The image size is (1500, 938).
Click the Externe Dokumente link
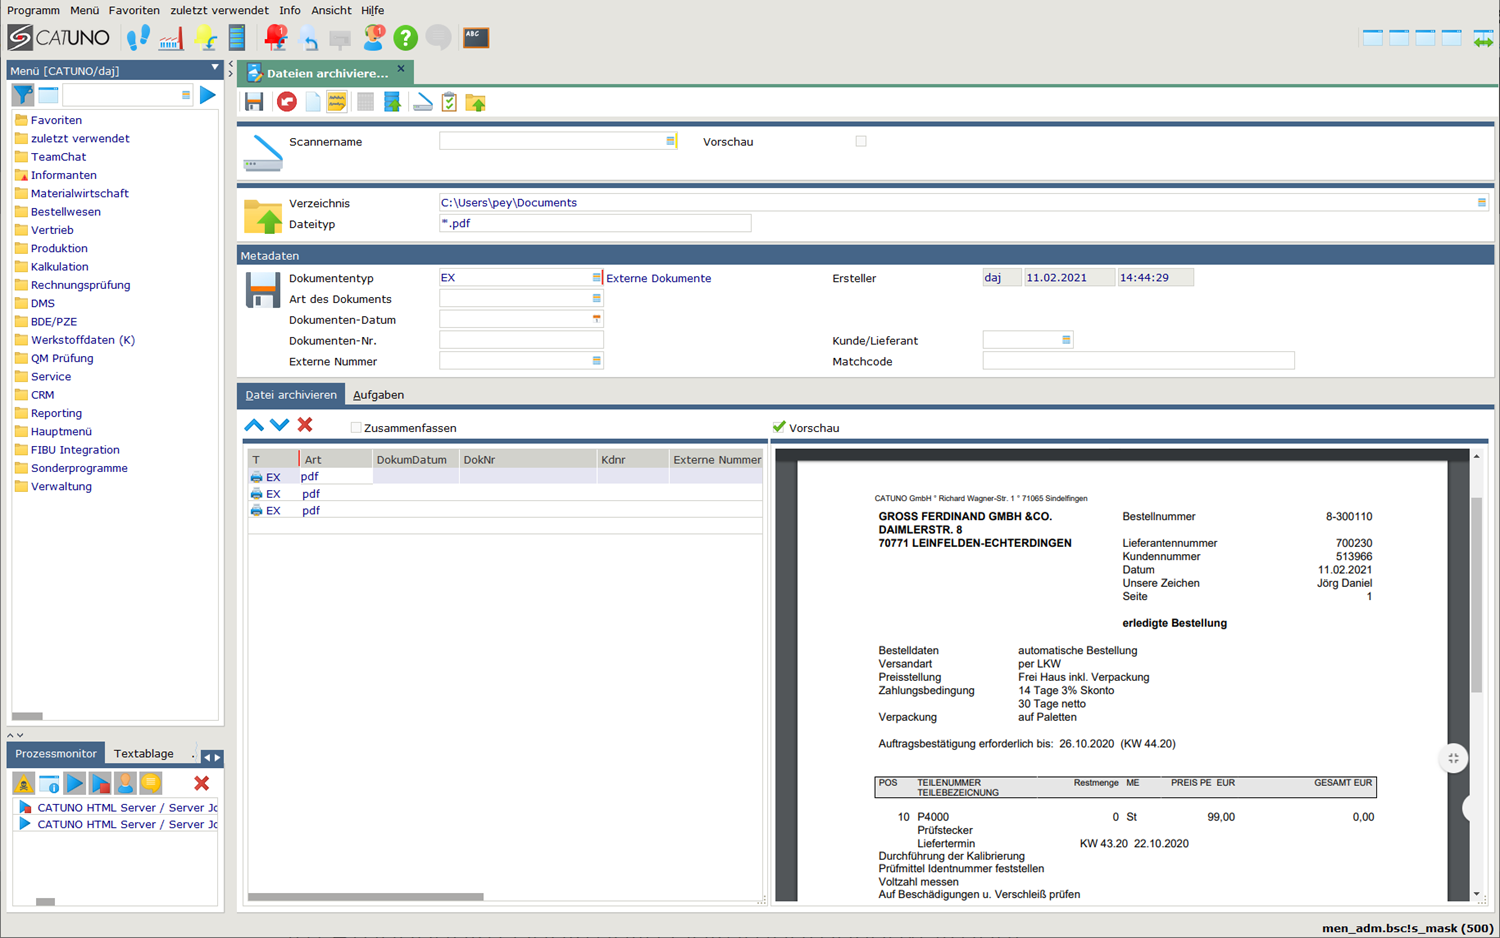(x=658, y=279)
